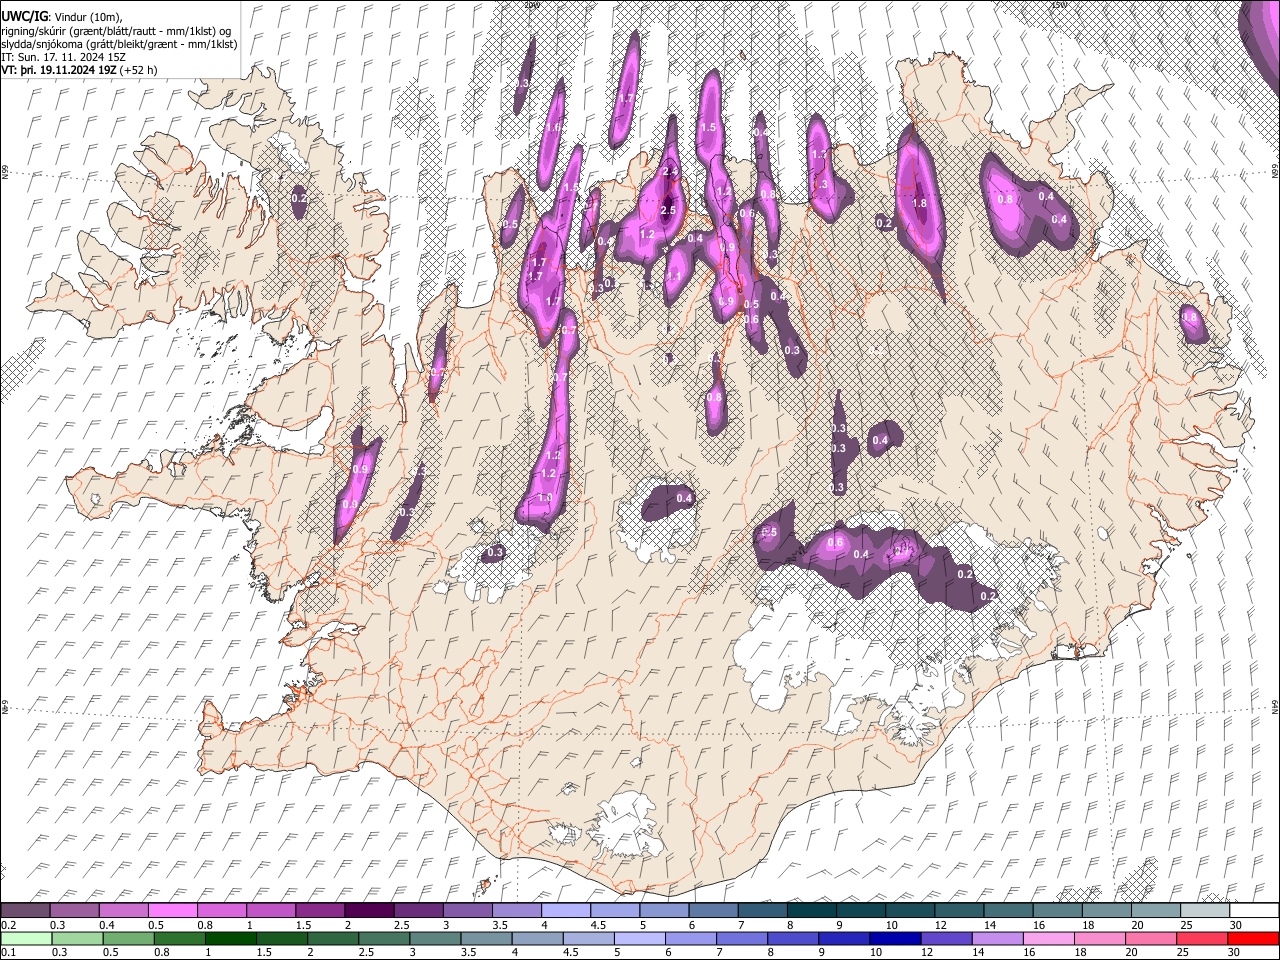Viewport: 1280px width, 960px height.
Task: Click the 0.2–0.3 dark mauve swatch, upper legend row
Action: [x=25, y=910]
